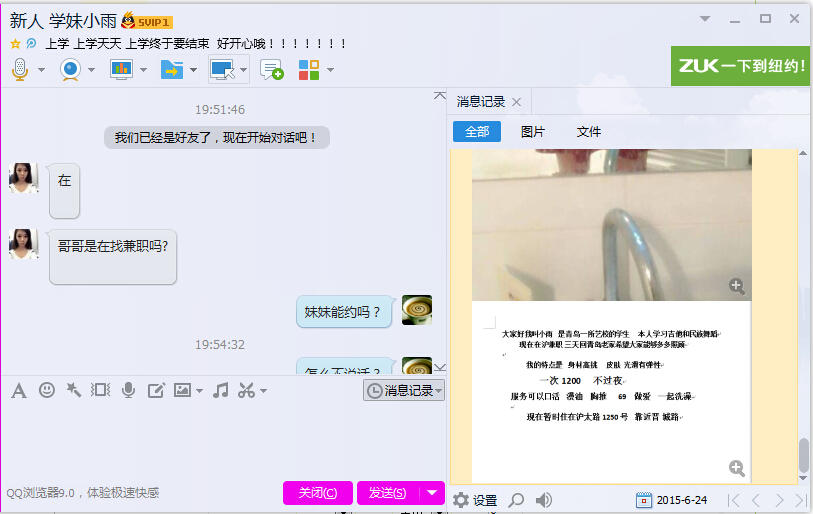
Task: Click the speaker sound icon
Action: (543, 500)
